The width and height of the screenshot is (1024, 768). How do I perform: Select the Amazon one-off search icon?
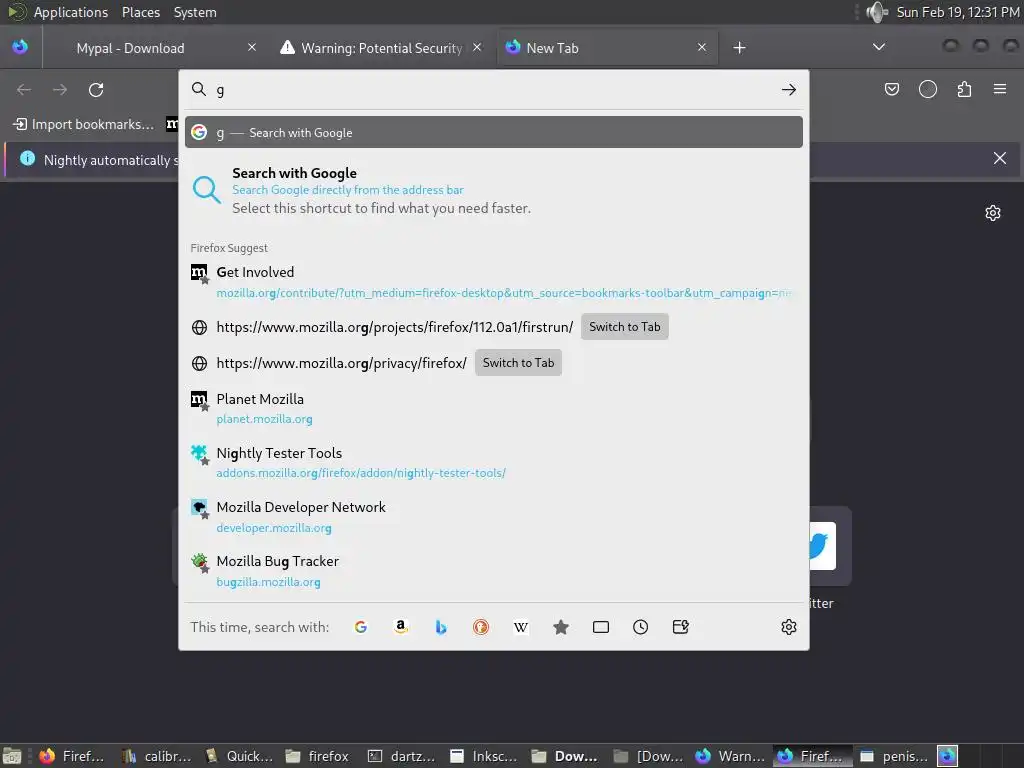[x=401, y=627]
